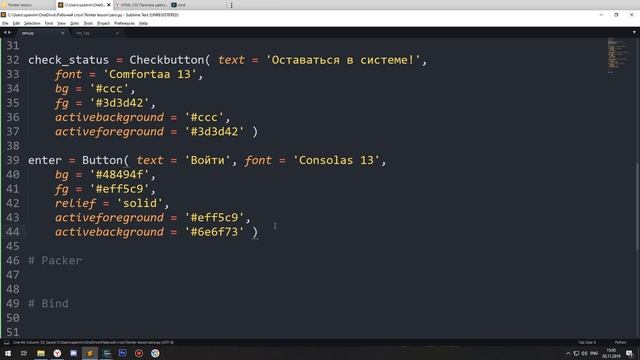
Task: Click the '#6e6f73' color value
Action: point(214,232)
